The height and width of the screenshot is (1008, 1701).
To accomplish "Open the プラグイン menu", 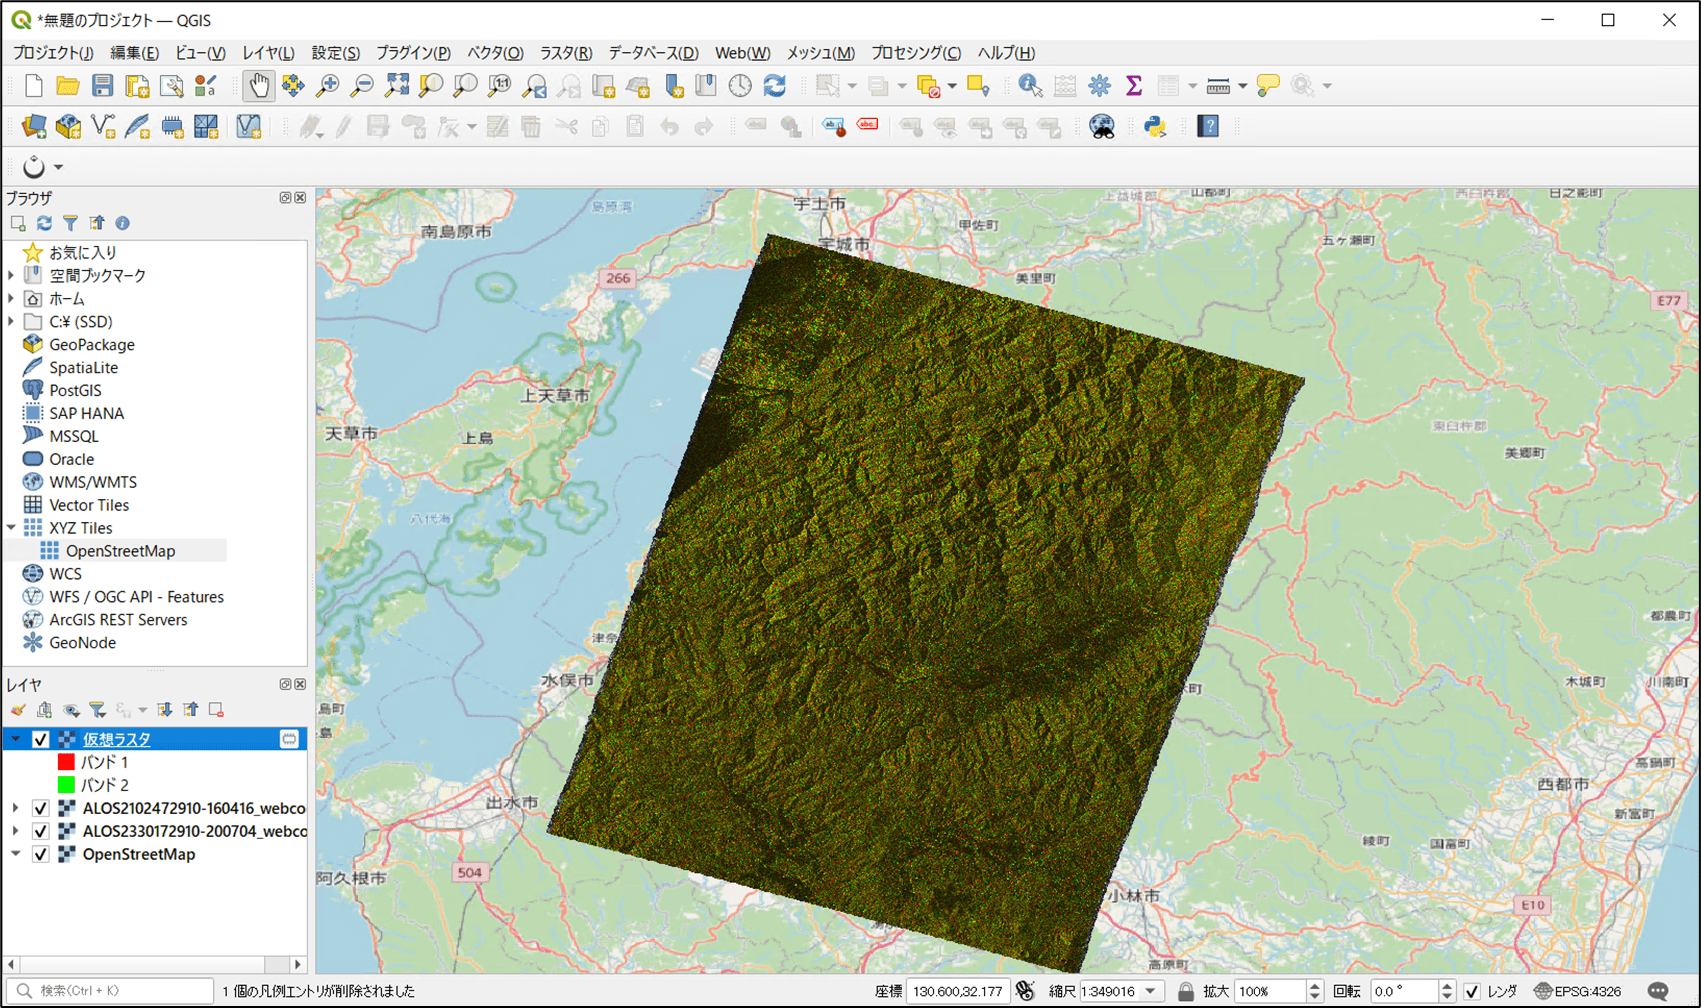I will [x=413, y=53].
